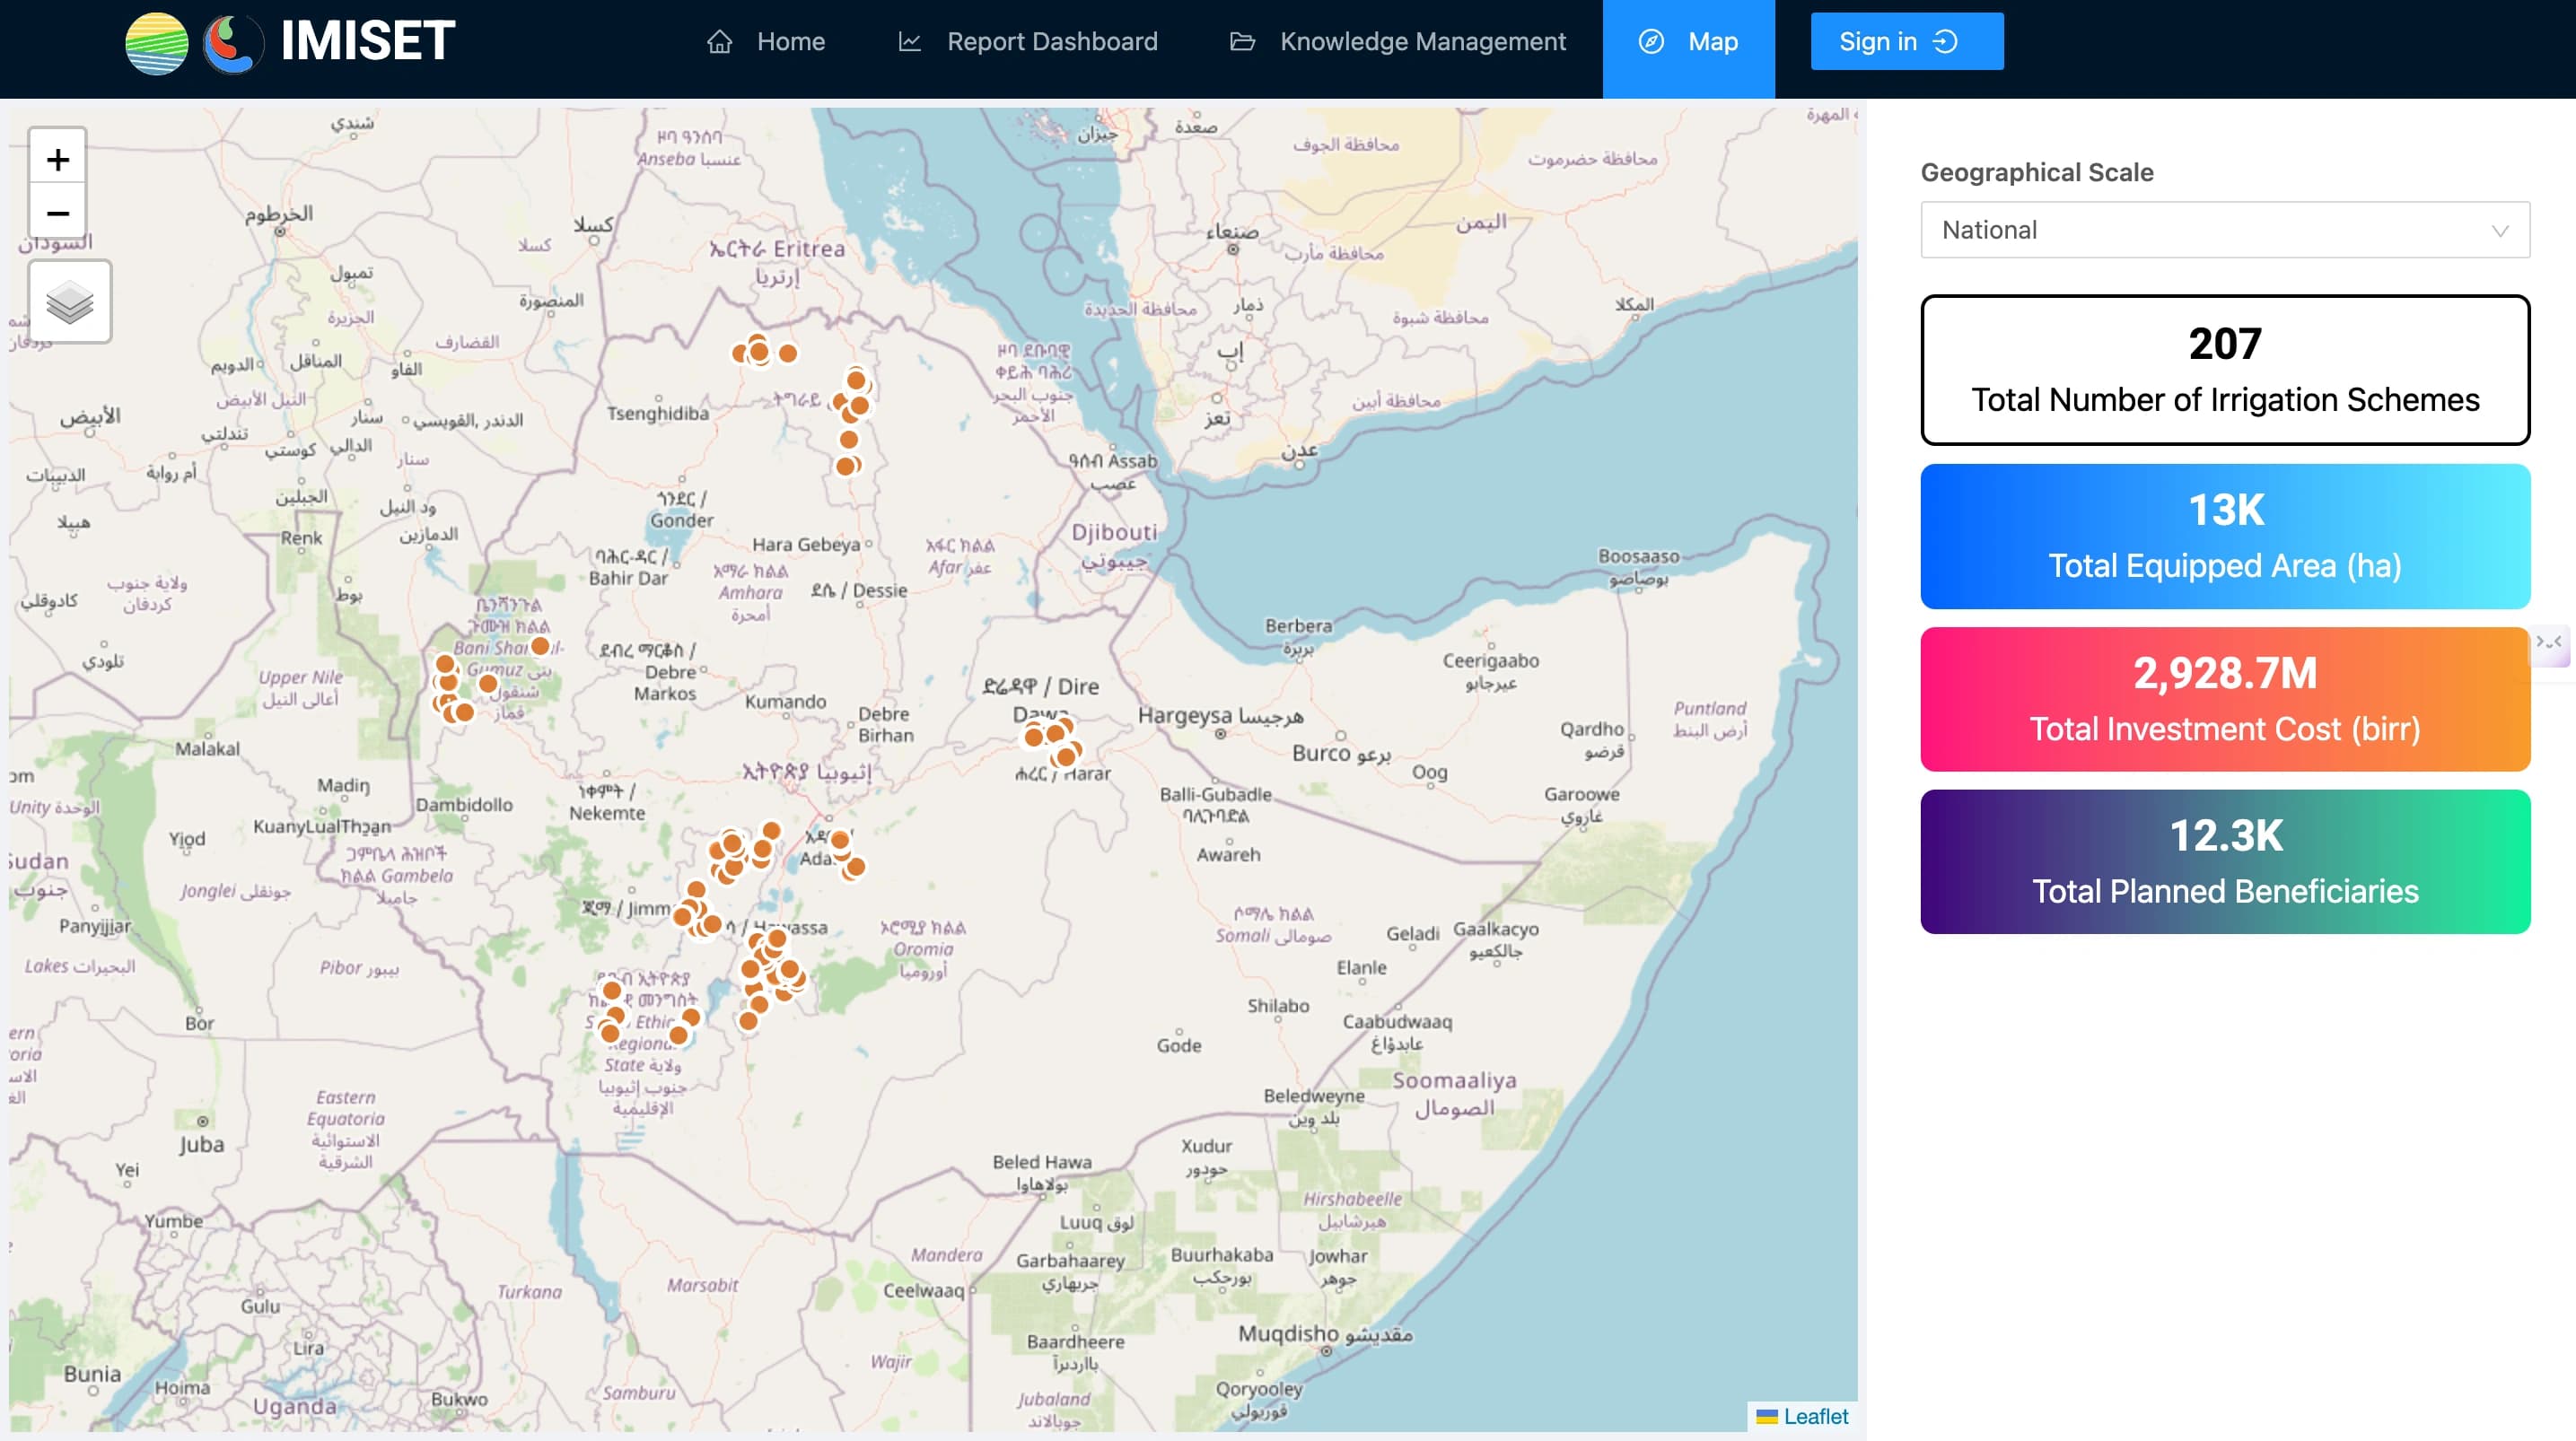Zoom out with the map minus button
Viewport: 2576px width, 1441px height.
(58, 213)
